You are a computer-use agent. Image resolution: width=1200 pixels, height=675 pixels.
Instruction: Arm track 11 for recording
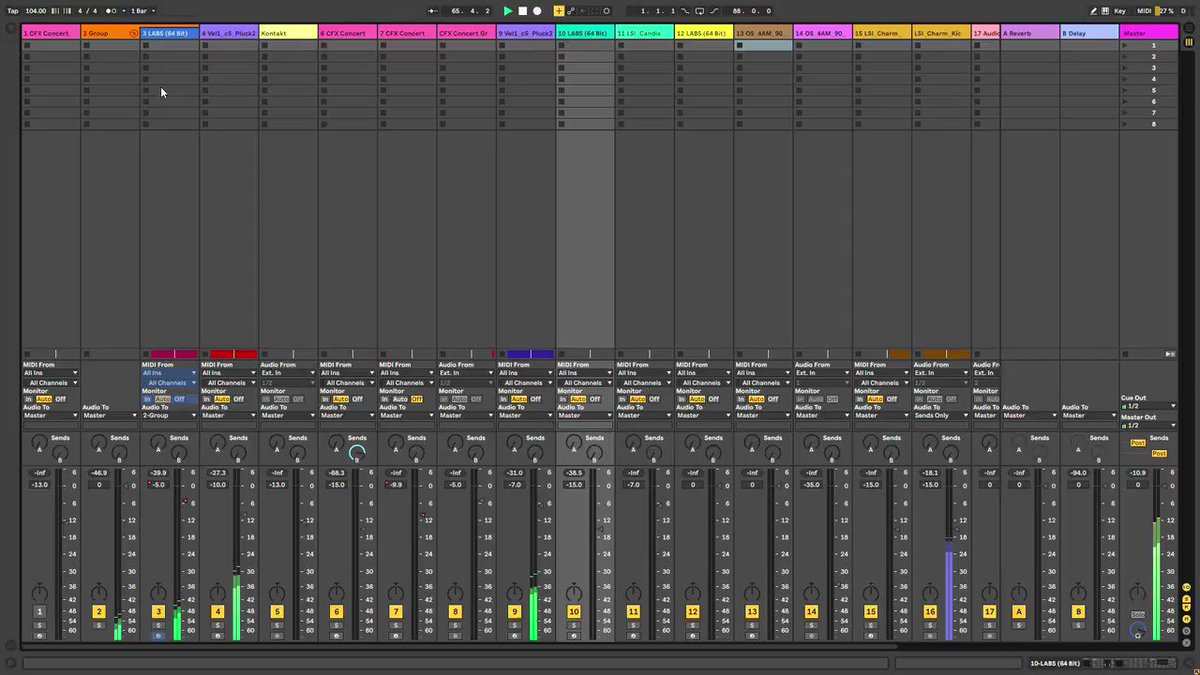[x=634, y=635]
